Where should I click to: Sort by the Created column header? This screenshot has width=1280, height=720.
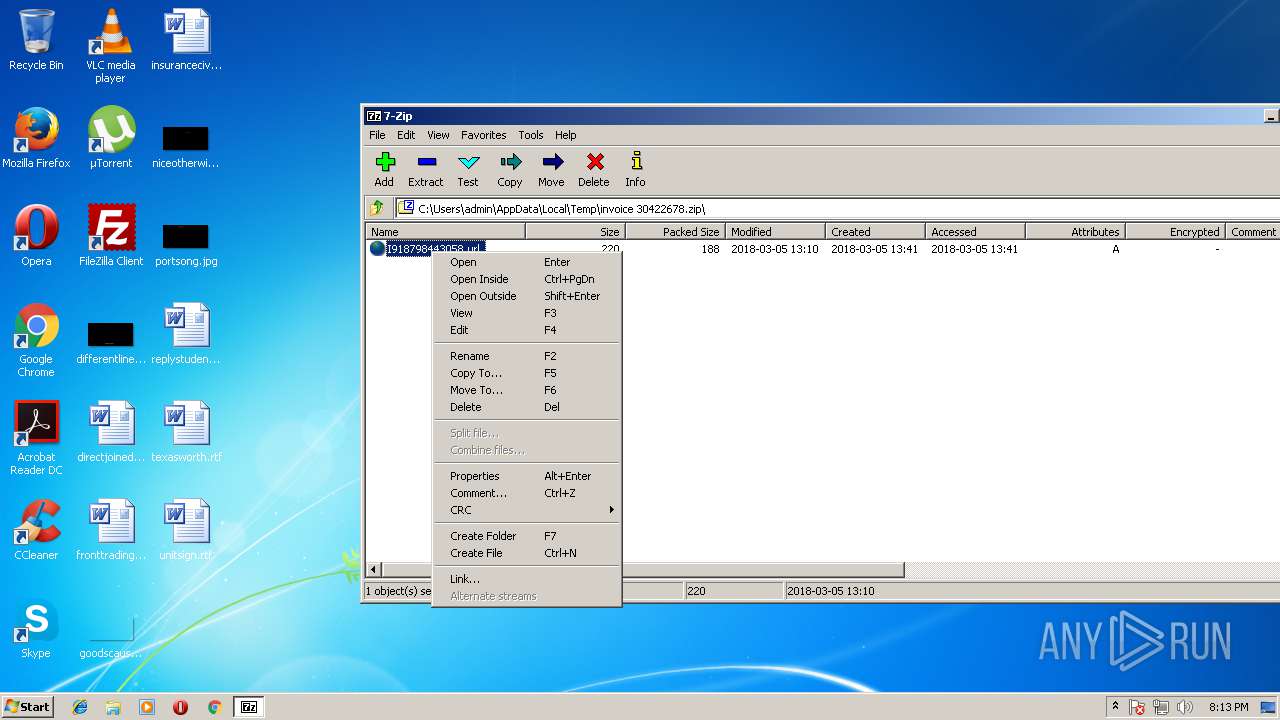pos(875,232)
